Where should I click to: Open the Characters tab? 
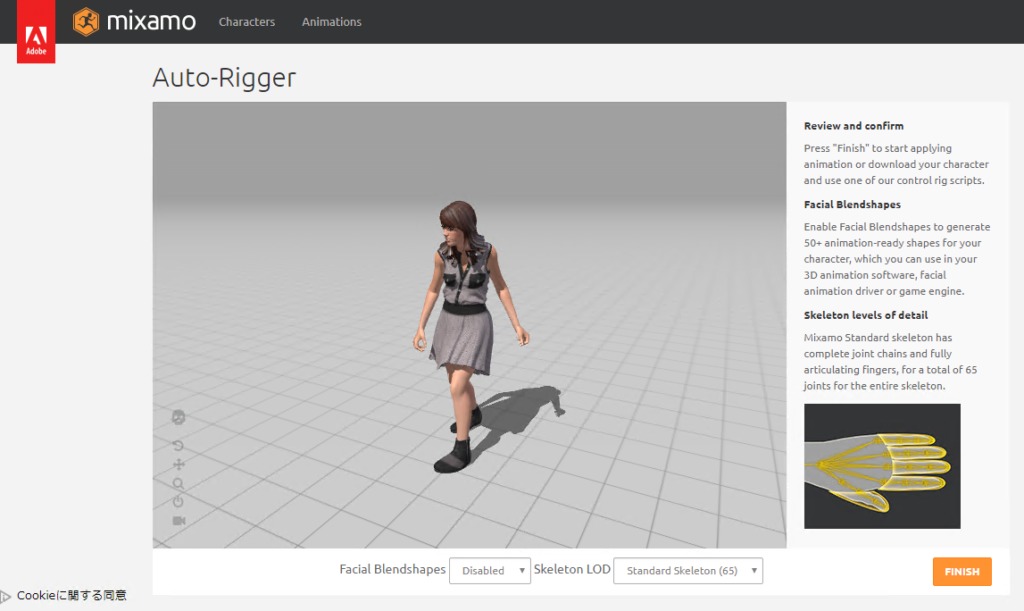click(x=247, y=22)
